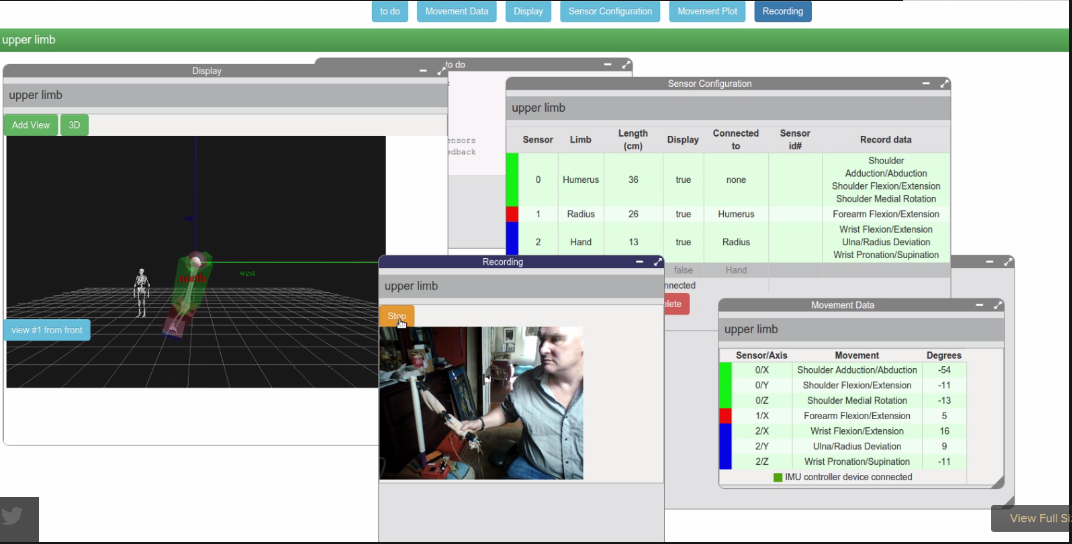
Task: Click the green swatch of sensor 0 Humerus row
Action: (x=512, y=180)
